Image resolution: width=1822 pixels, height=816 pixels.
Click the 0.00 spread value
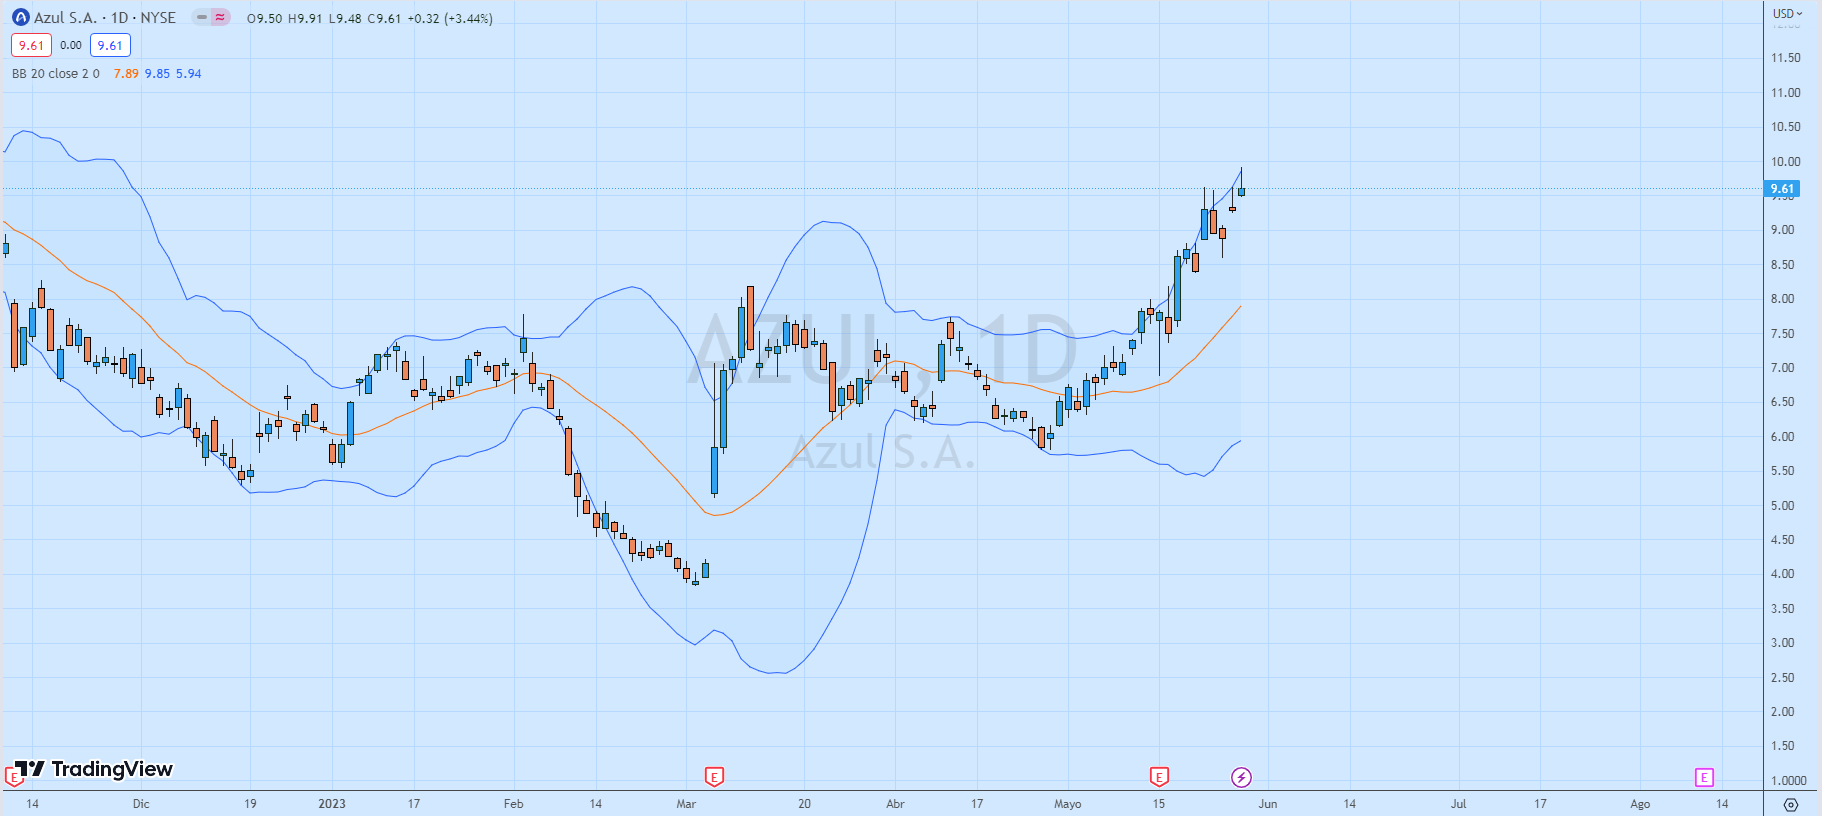[71, 45]
